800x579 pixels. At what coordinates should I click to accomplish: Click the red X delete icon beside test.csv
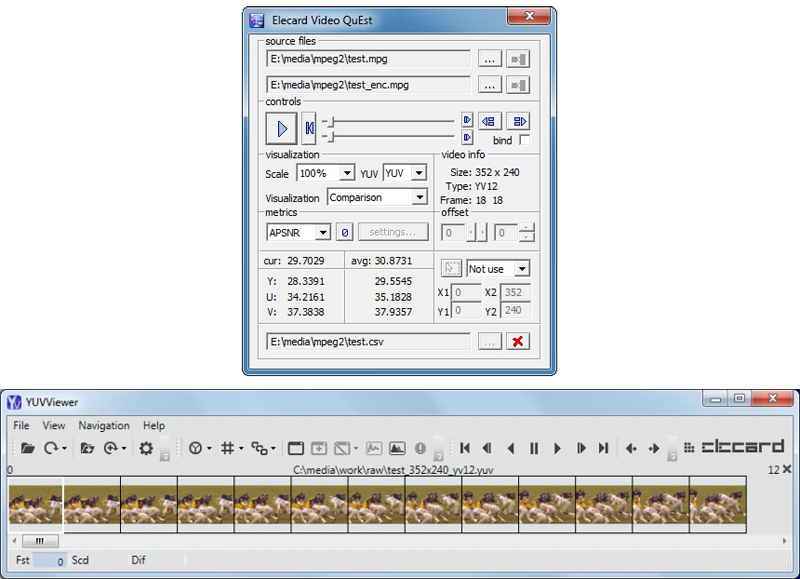518,342
